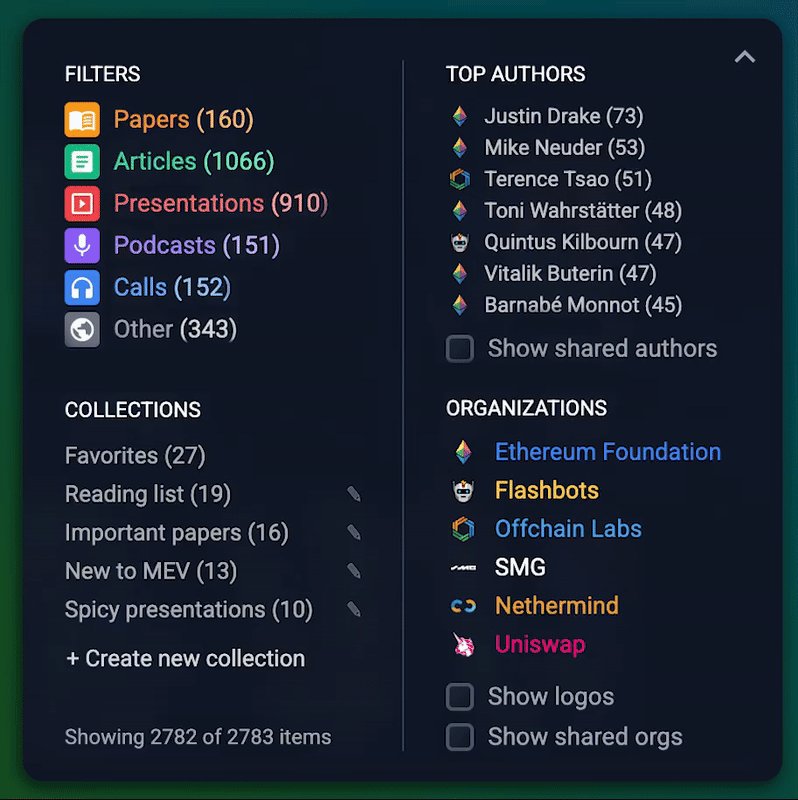Click the Flashbots robot logo in Organizations

(463, 491)
